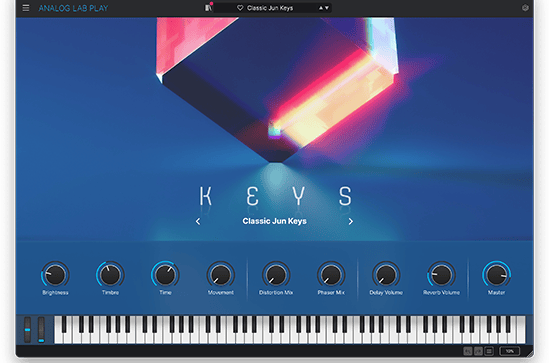Open settings via the top-right gear icon
549x363 pixels.
525,8
